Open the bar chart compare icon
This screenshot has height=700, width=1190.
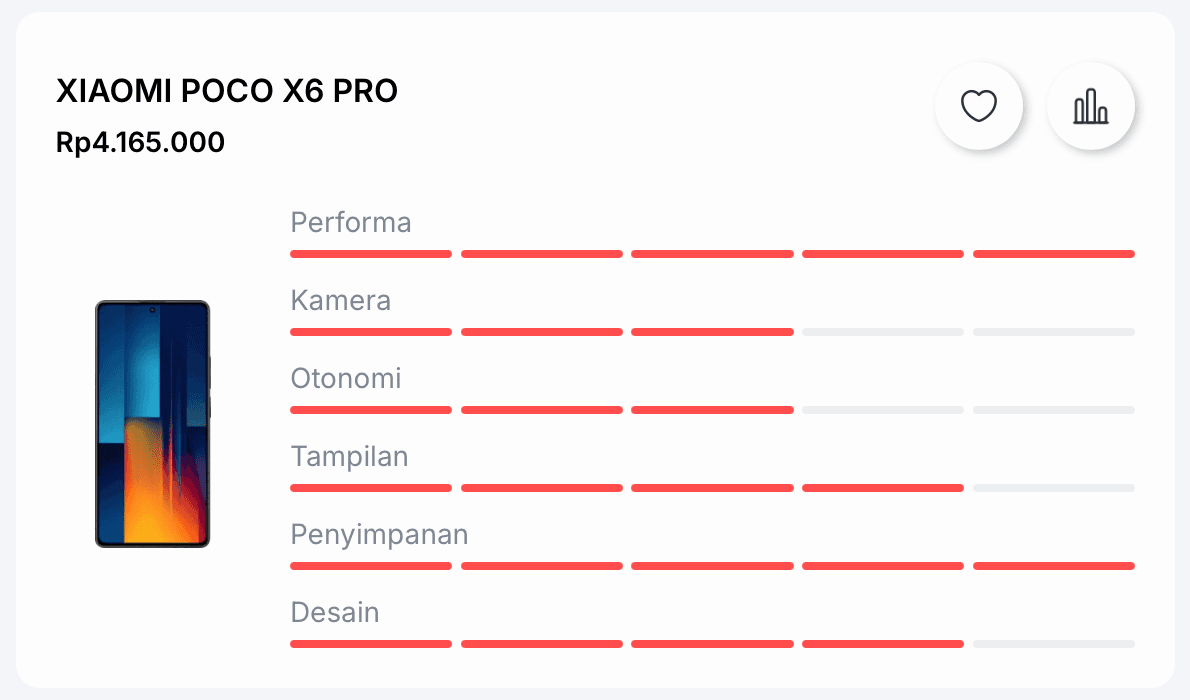1091,106
